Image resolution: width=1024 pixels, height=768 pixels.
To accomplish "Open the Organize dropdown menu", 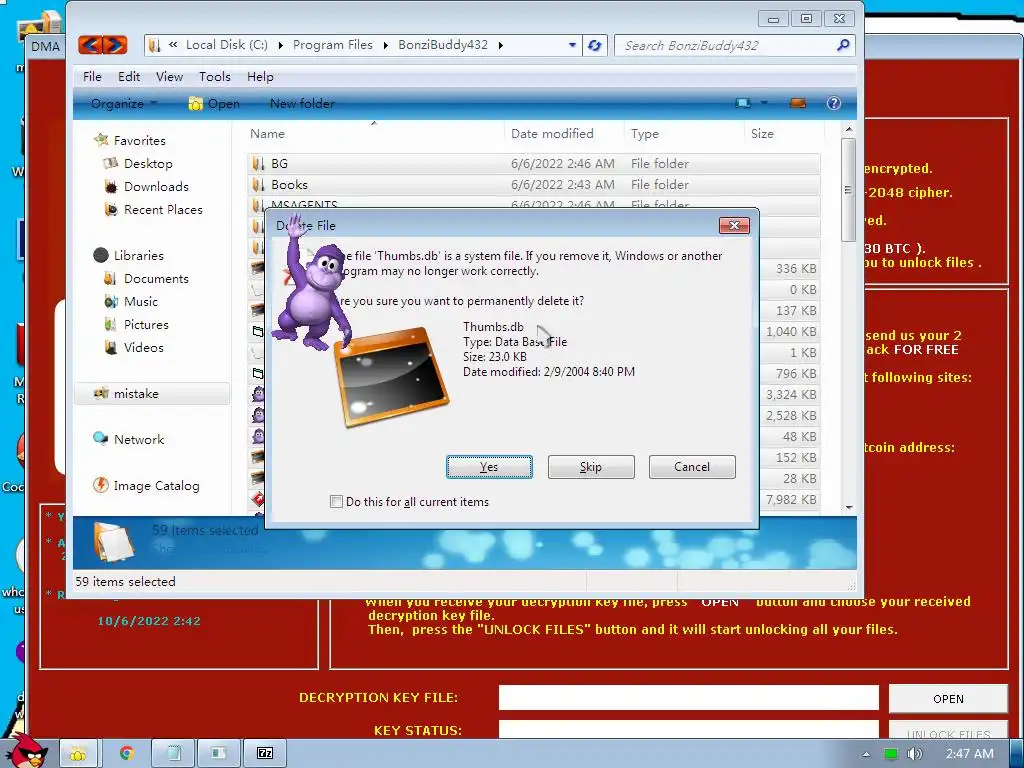I will (124, 103).
